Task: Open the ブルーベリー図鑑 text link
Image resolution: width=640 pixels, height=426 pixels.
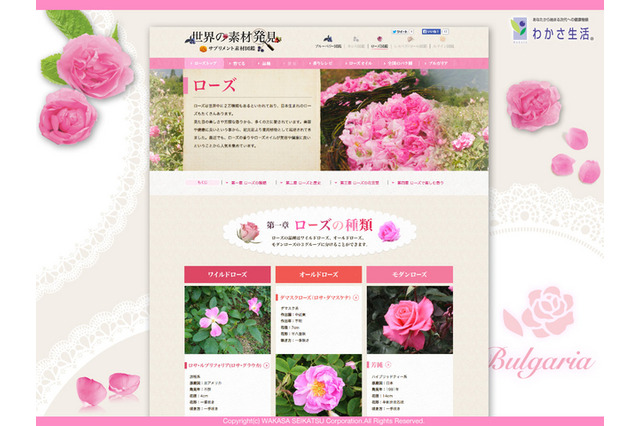Action: tap(328, 47)
